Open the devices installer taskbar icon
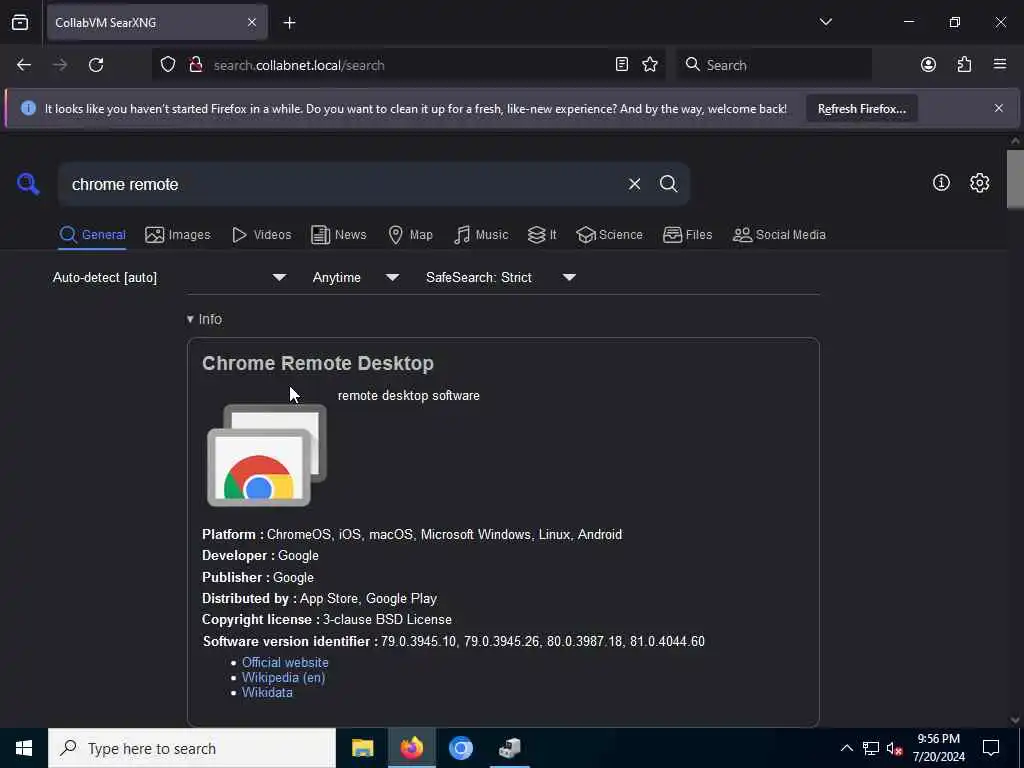 [x=509, y=748]
